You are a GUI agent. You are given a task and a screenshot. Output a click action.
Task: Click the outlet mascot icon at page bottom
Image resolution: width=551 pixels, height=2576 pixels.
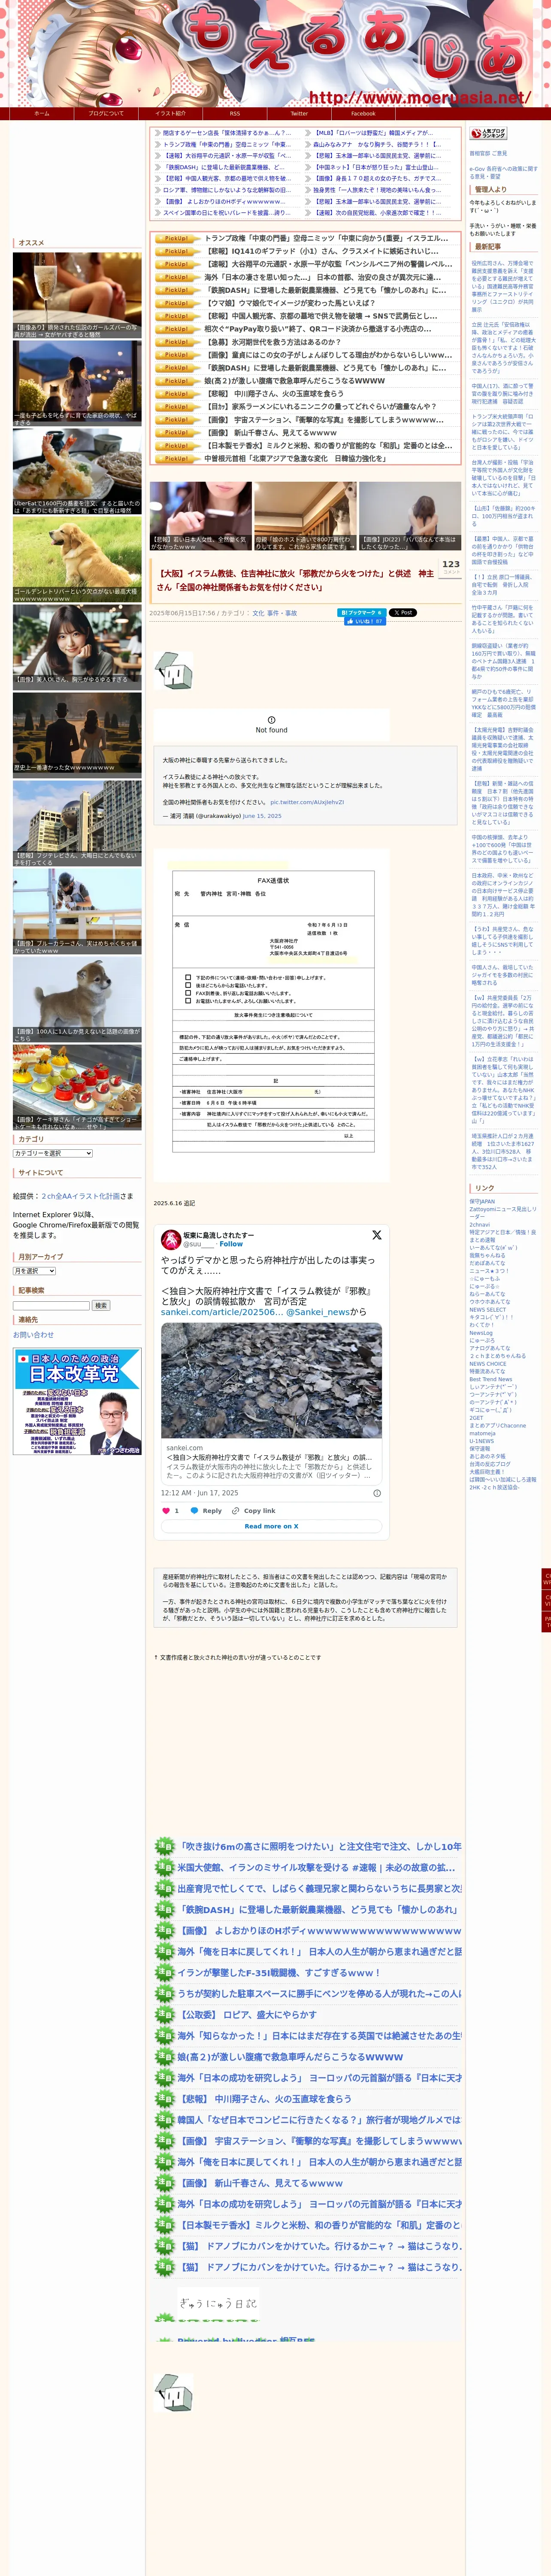(173, 2391)
